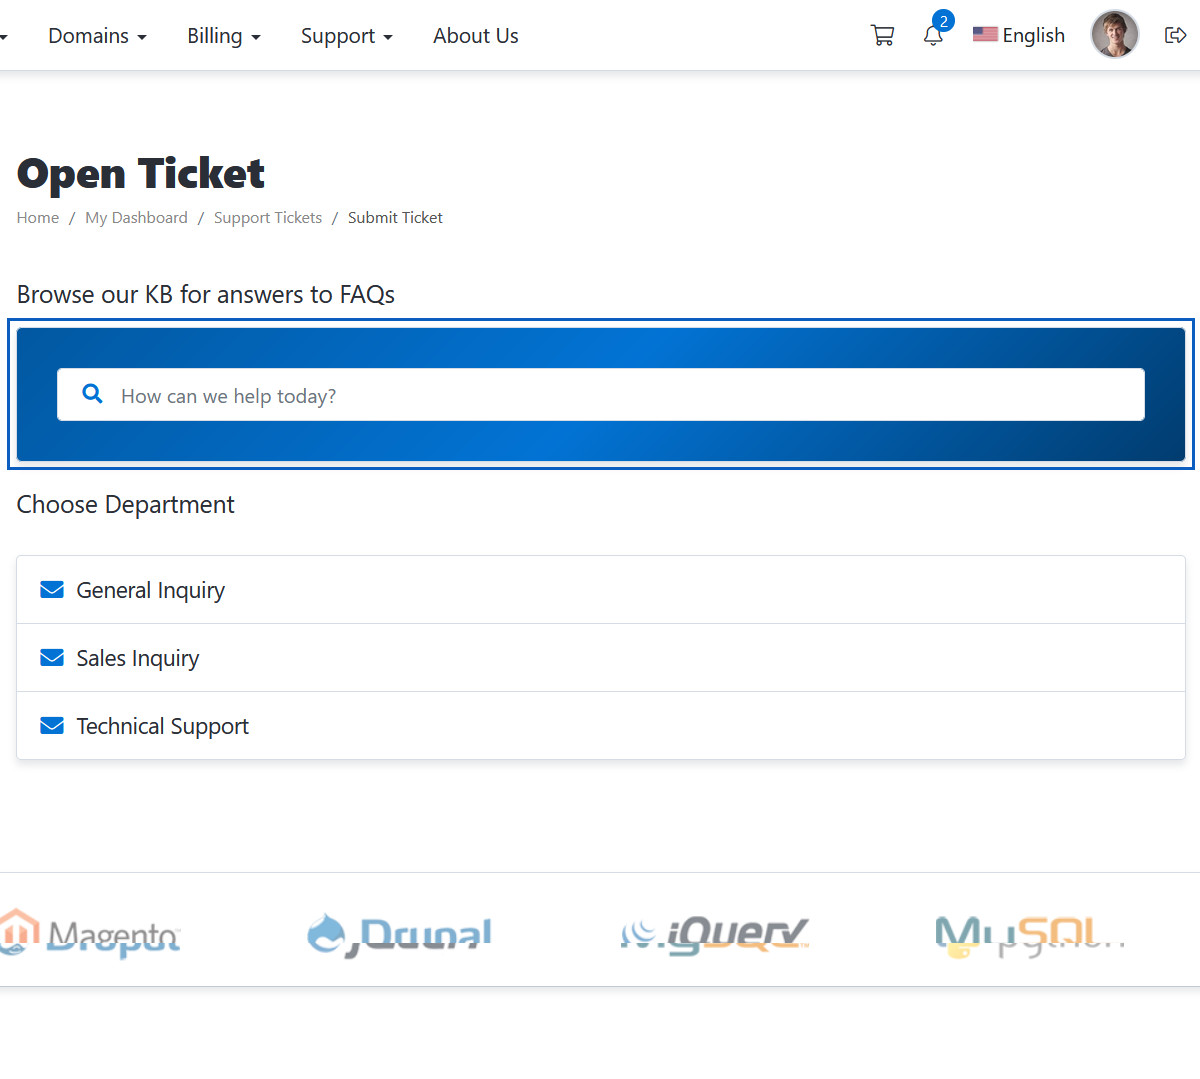
Task: Click the MySQL logo in carousel
Action: click(x=1030, y=936)
